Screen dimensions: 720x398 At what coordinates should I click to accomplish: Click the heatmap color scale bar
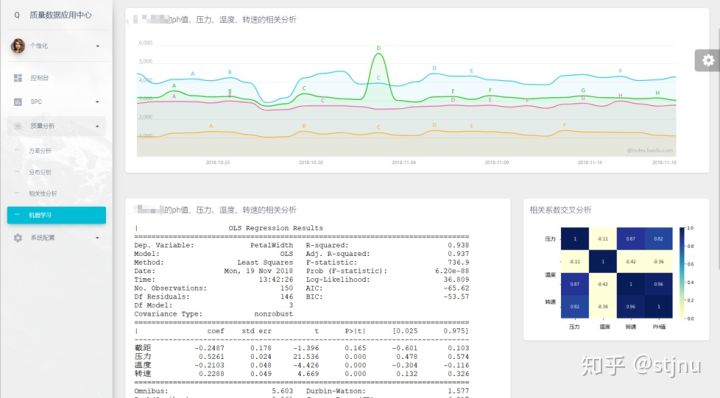click(x=682, y=273)
